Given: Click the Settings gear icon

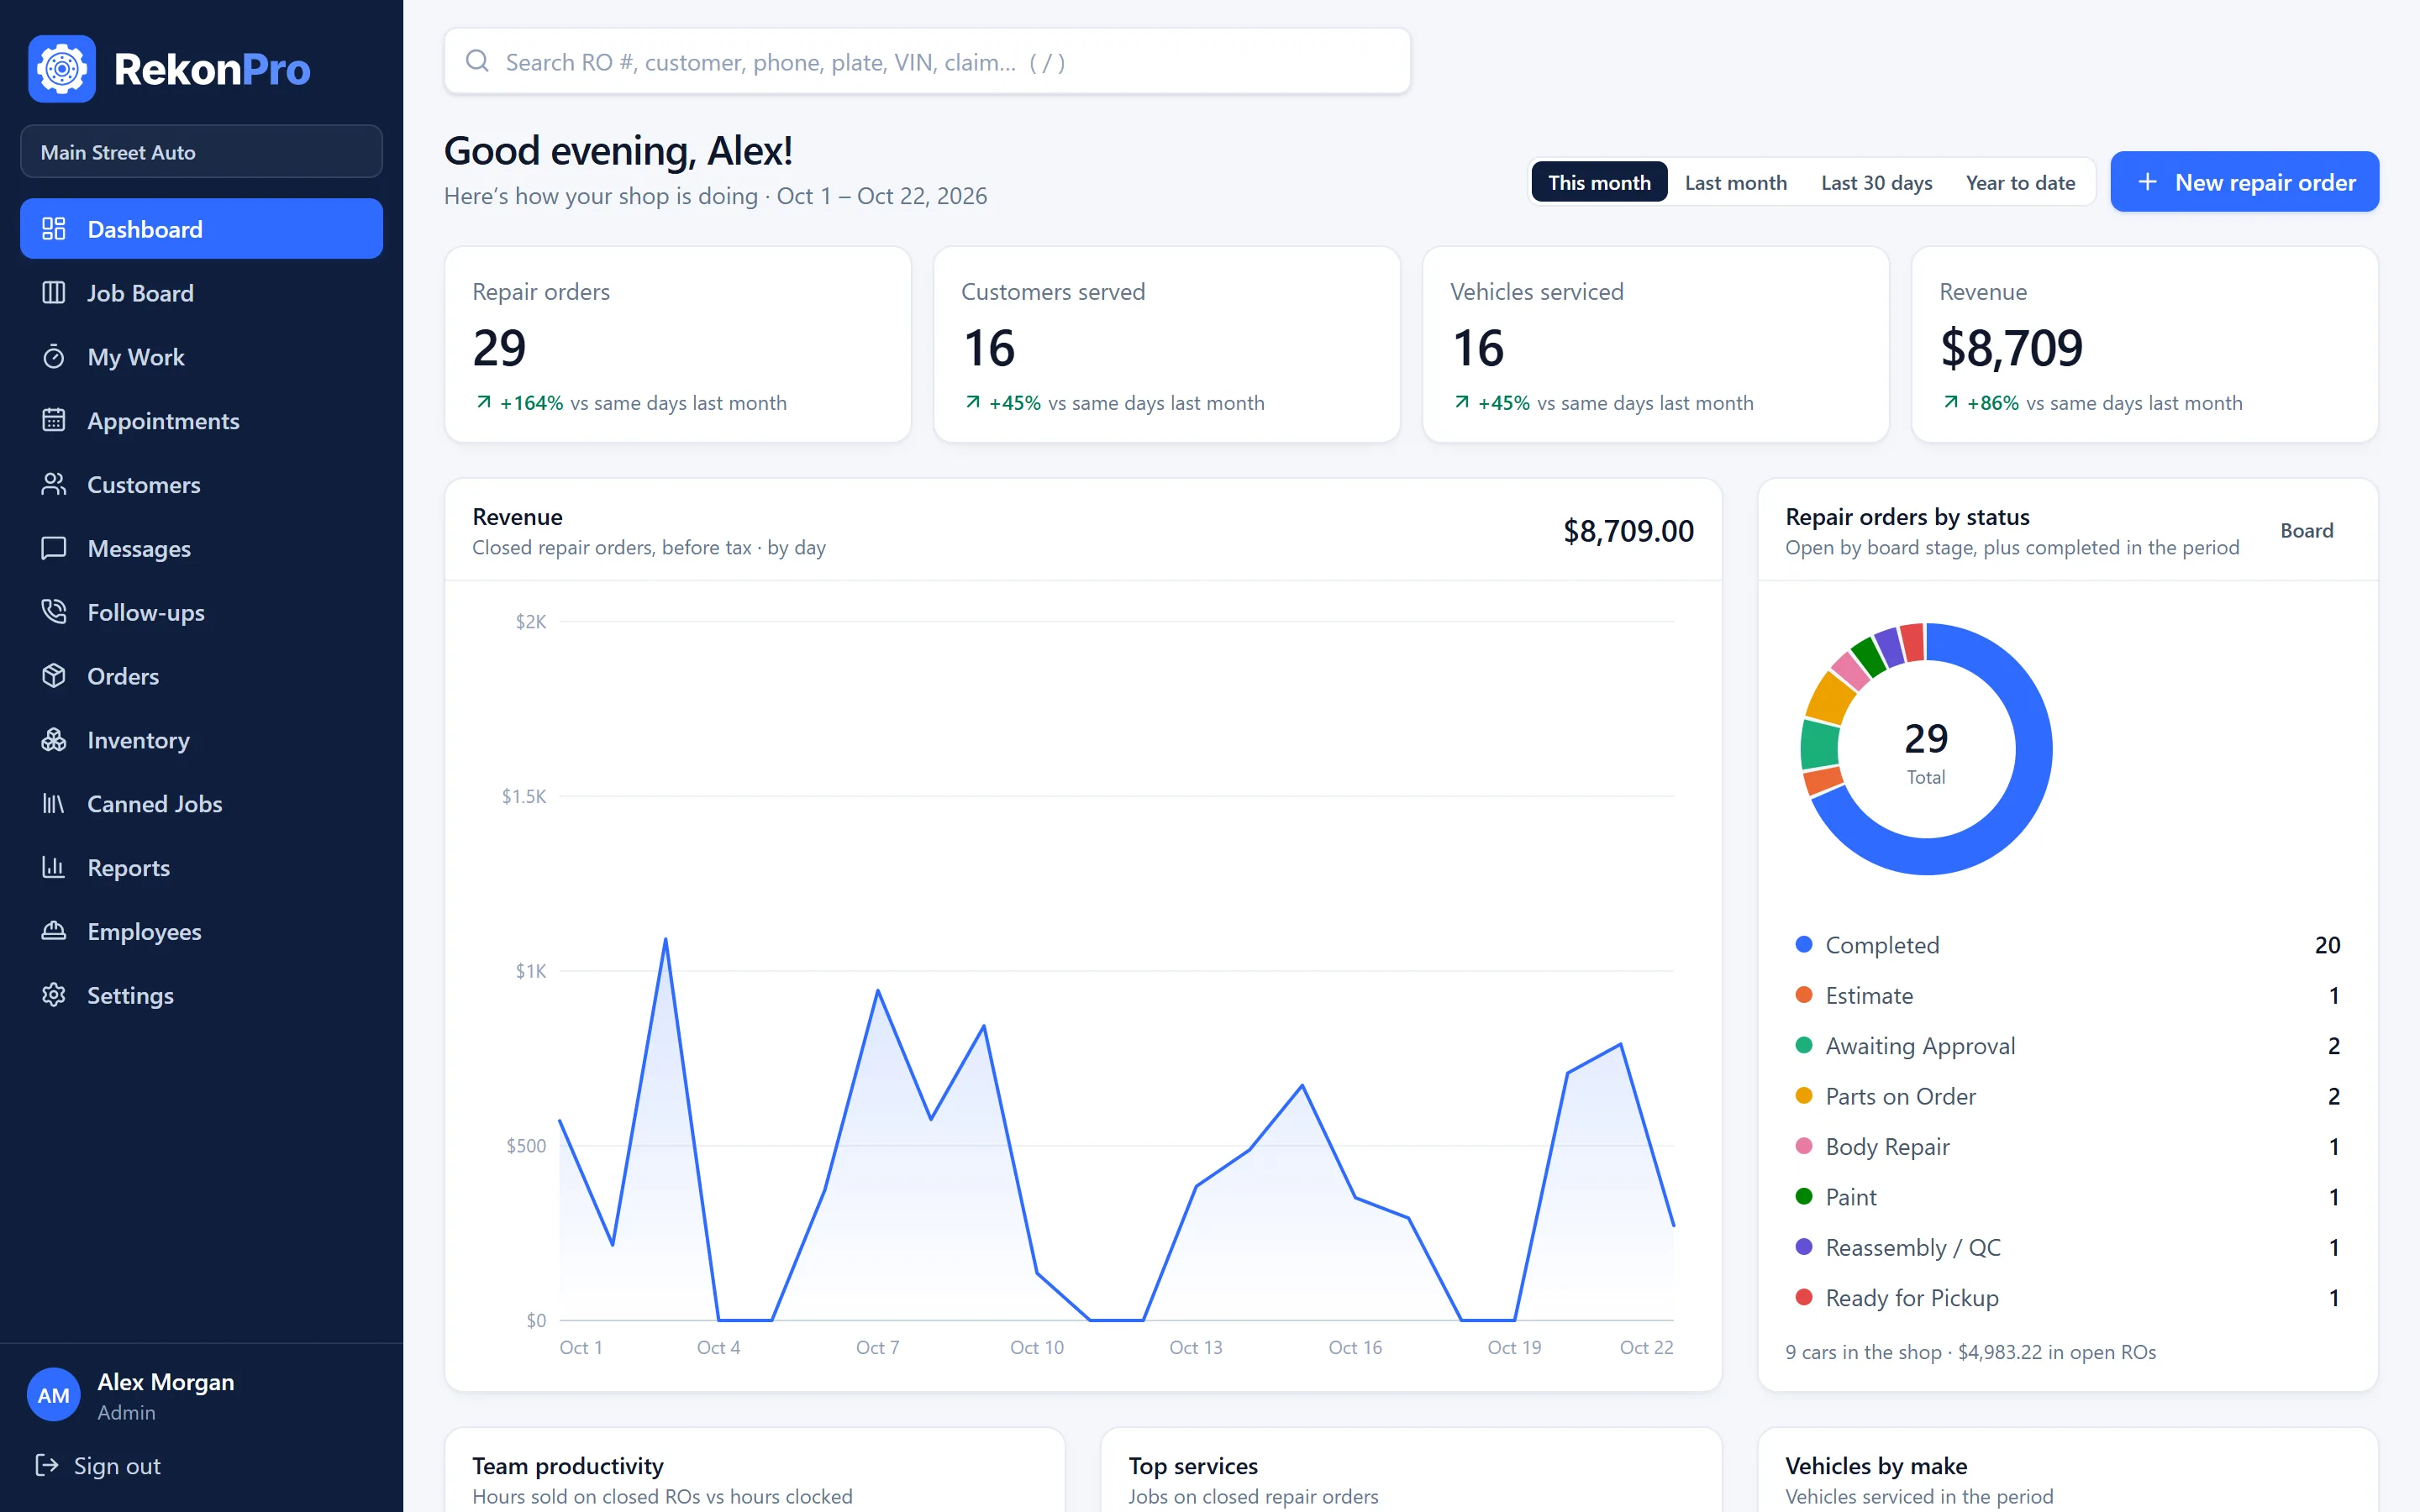Looking at the screenshot, I should coord(54,995).
